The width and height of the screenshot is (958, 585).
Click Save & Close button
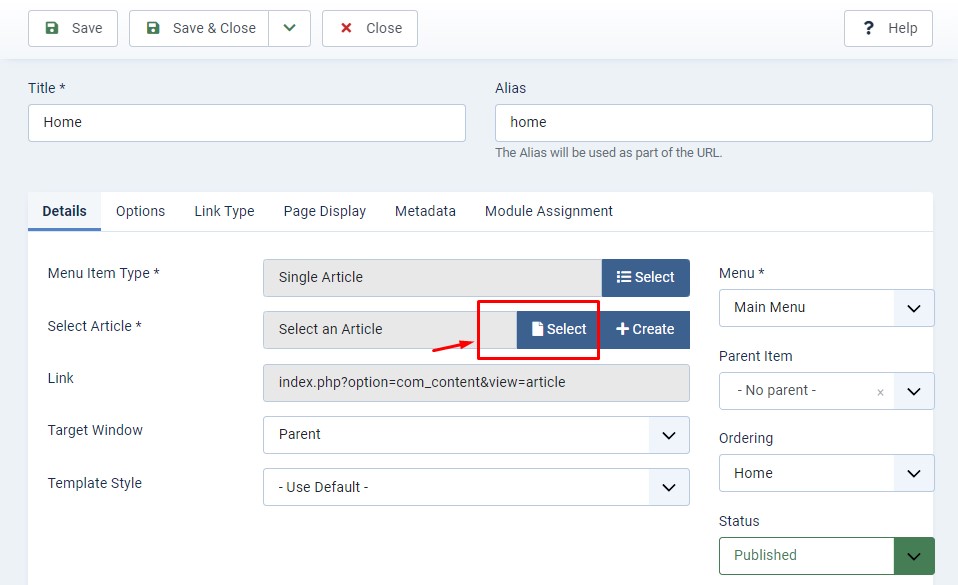point(200,28)
